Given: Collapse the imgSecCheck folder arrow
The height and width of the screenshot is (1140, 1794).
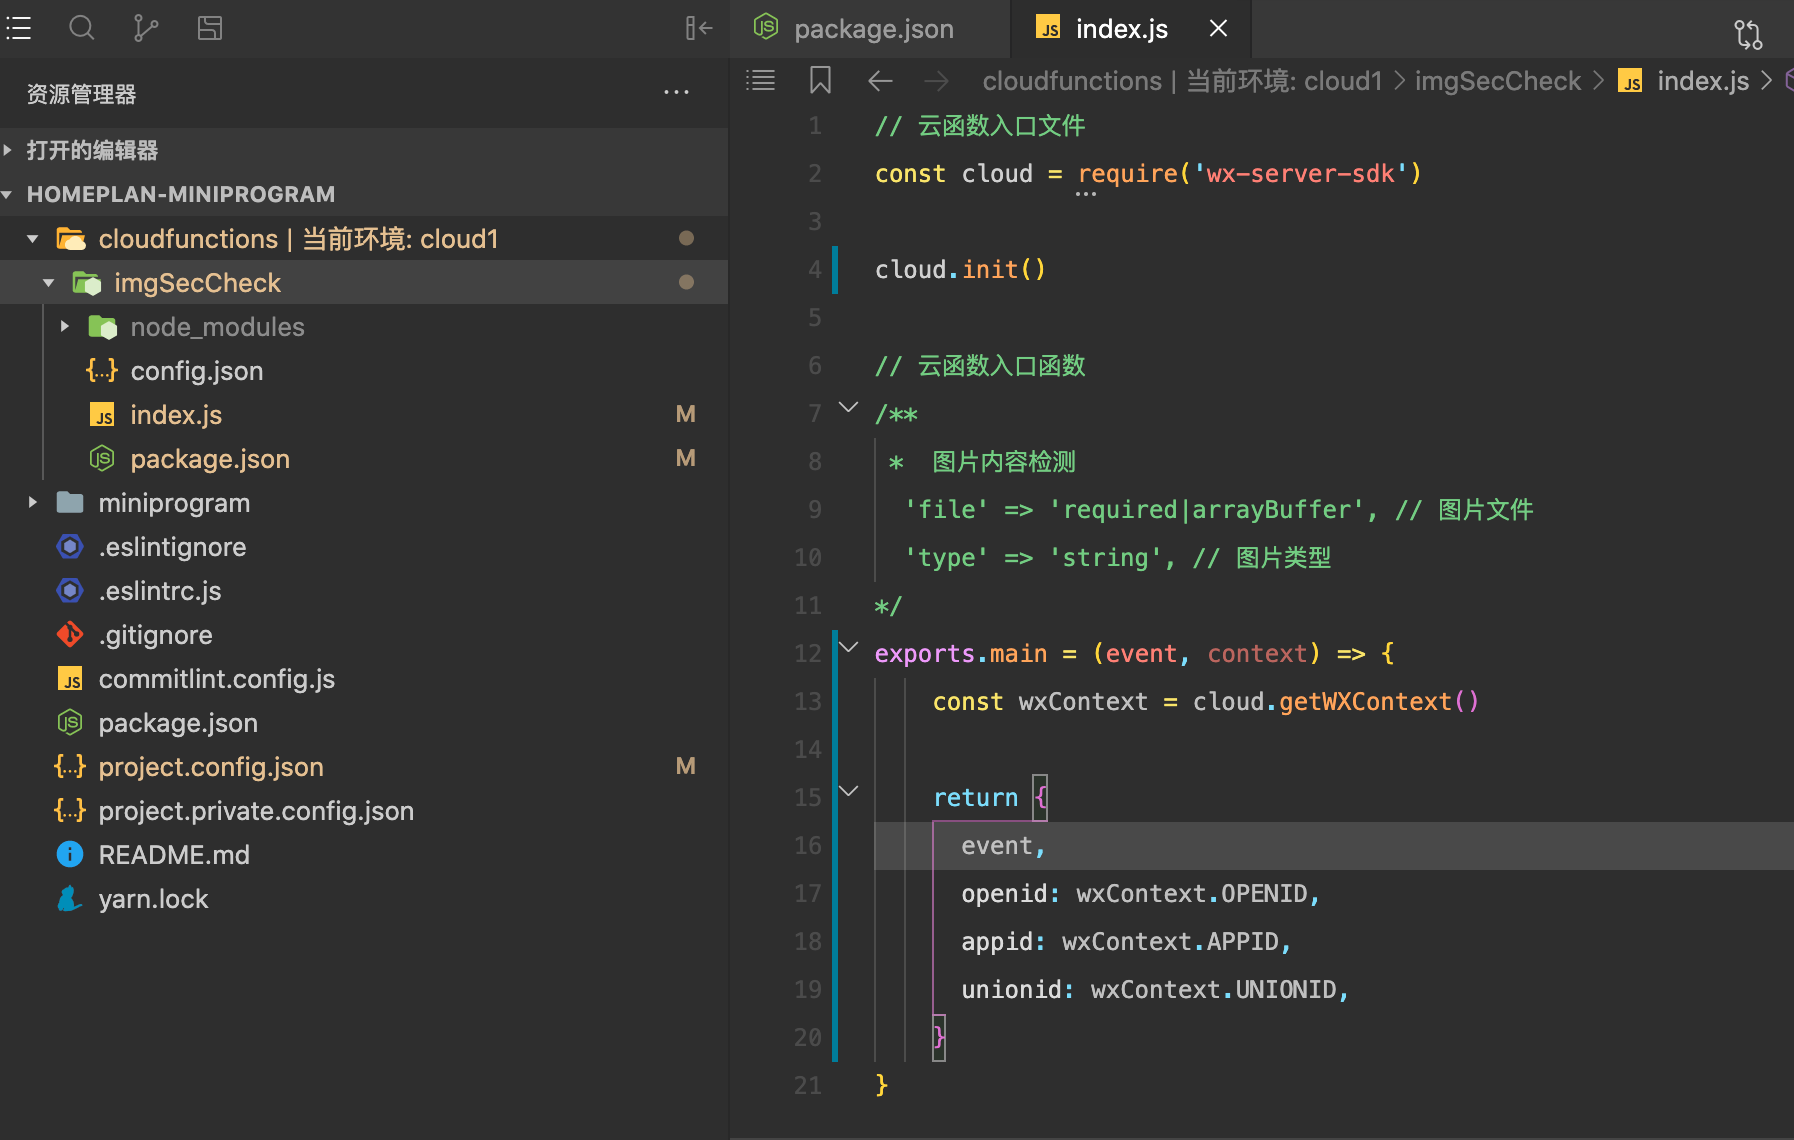Looking at the screenshot, I should [49, 283].
